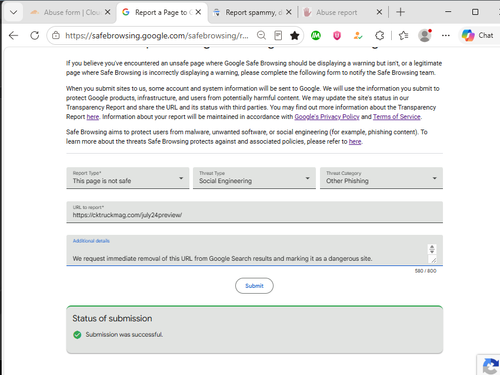
Task: Close the Abuse report tab
Action: point(379,12)
